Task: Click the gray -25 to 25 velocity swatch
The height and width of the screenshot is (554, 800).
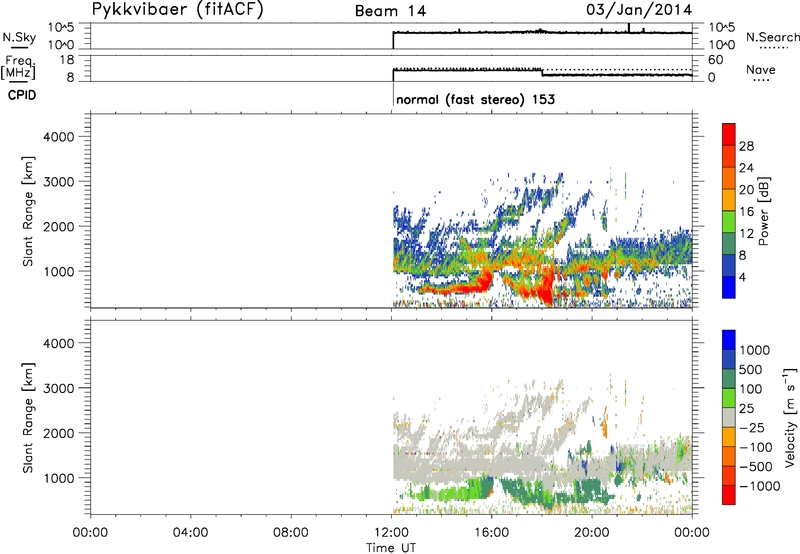Action: click(x=729, y=417)
